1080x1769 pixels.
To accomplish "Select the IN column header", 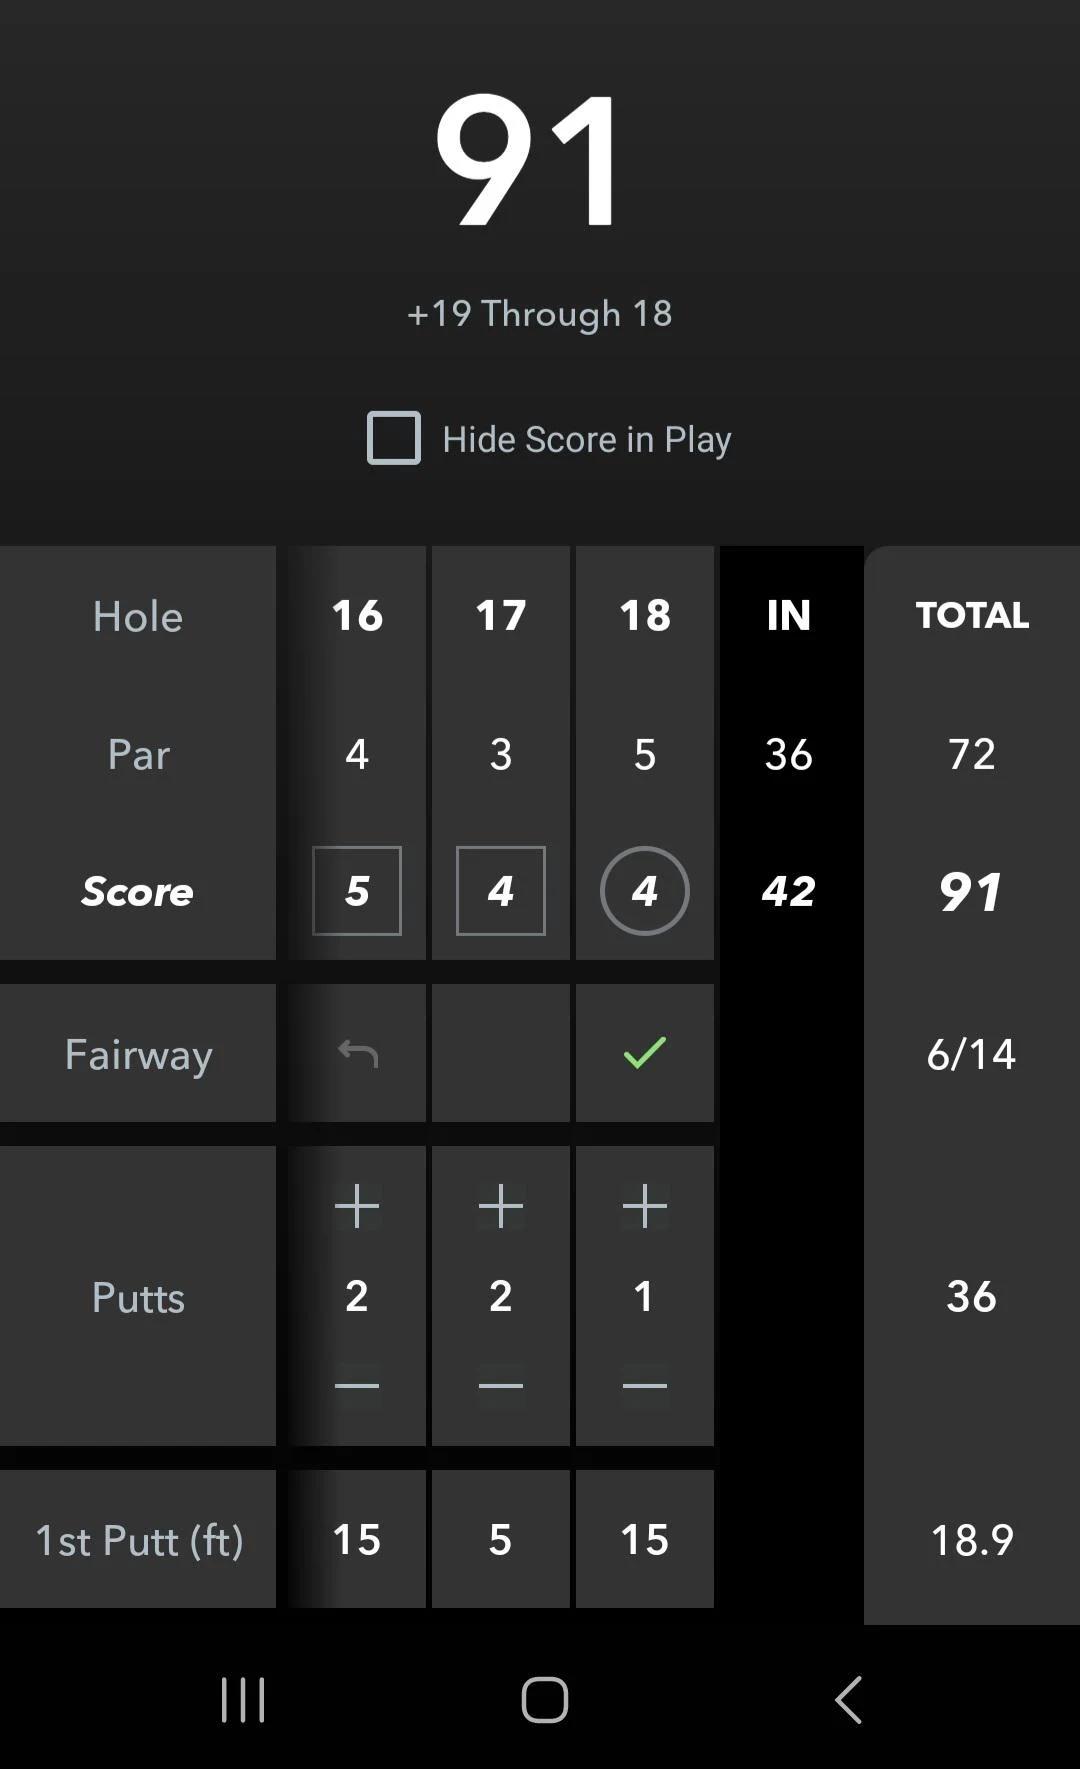I will [x=788, y=616].
